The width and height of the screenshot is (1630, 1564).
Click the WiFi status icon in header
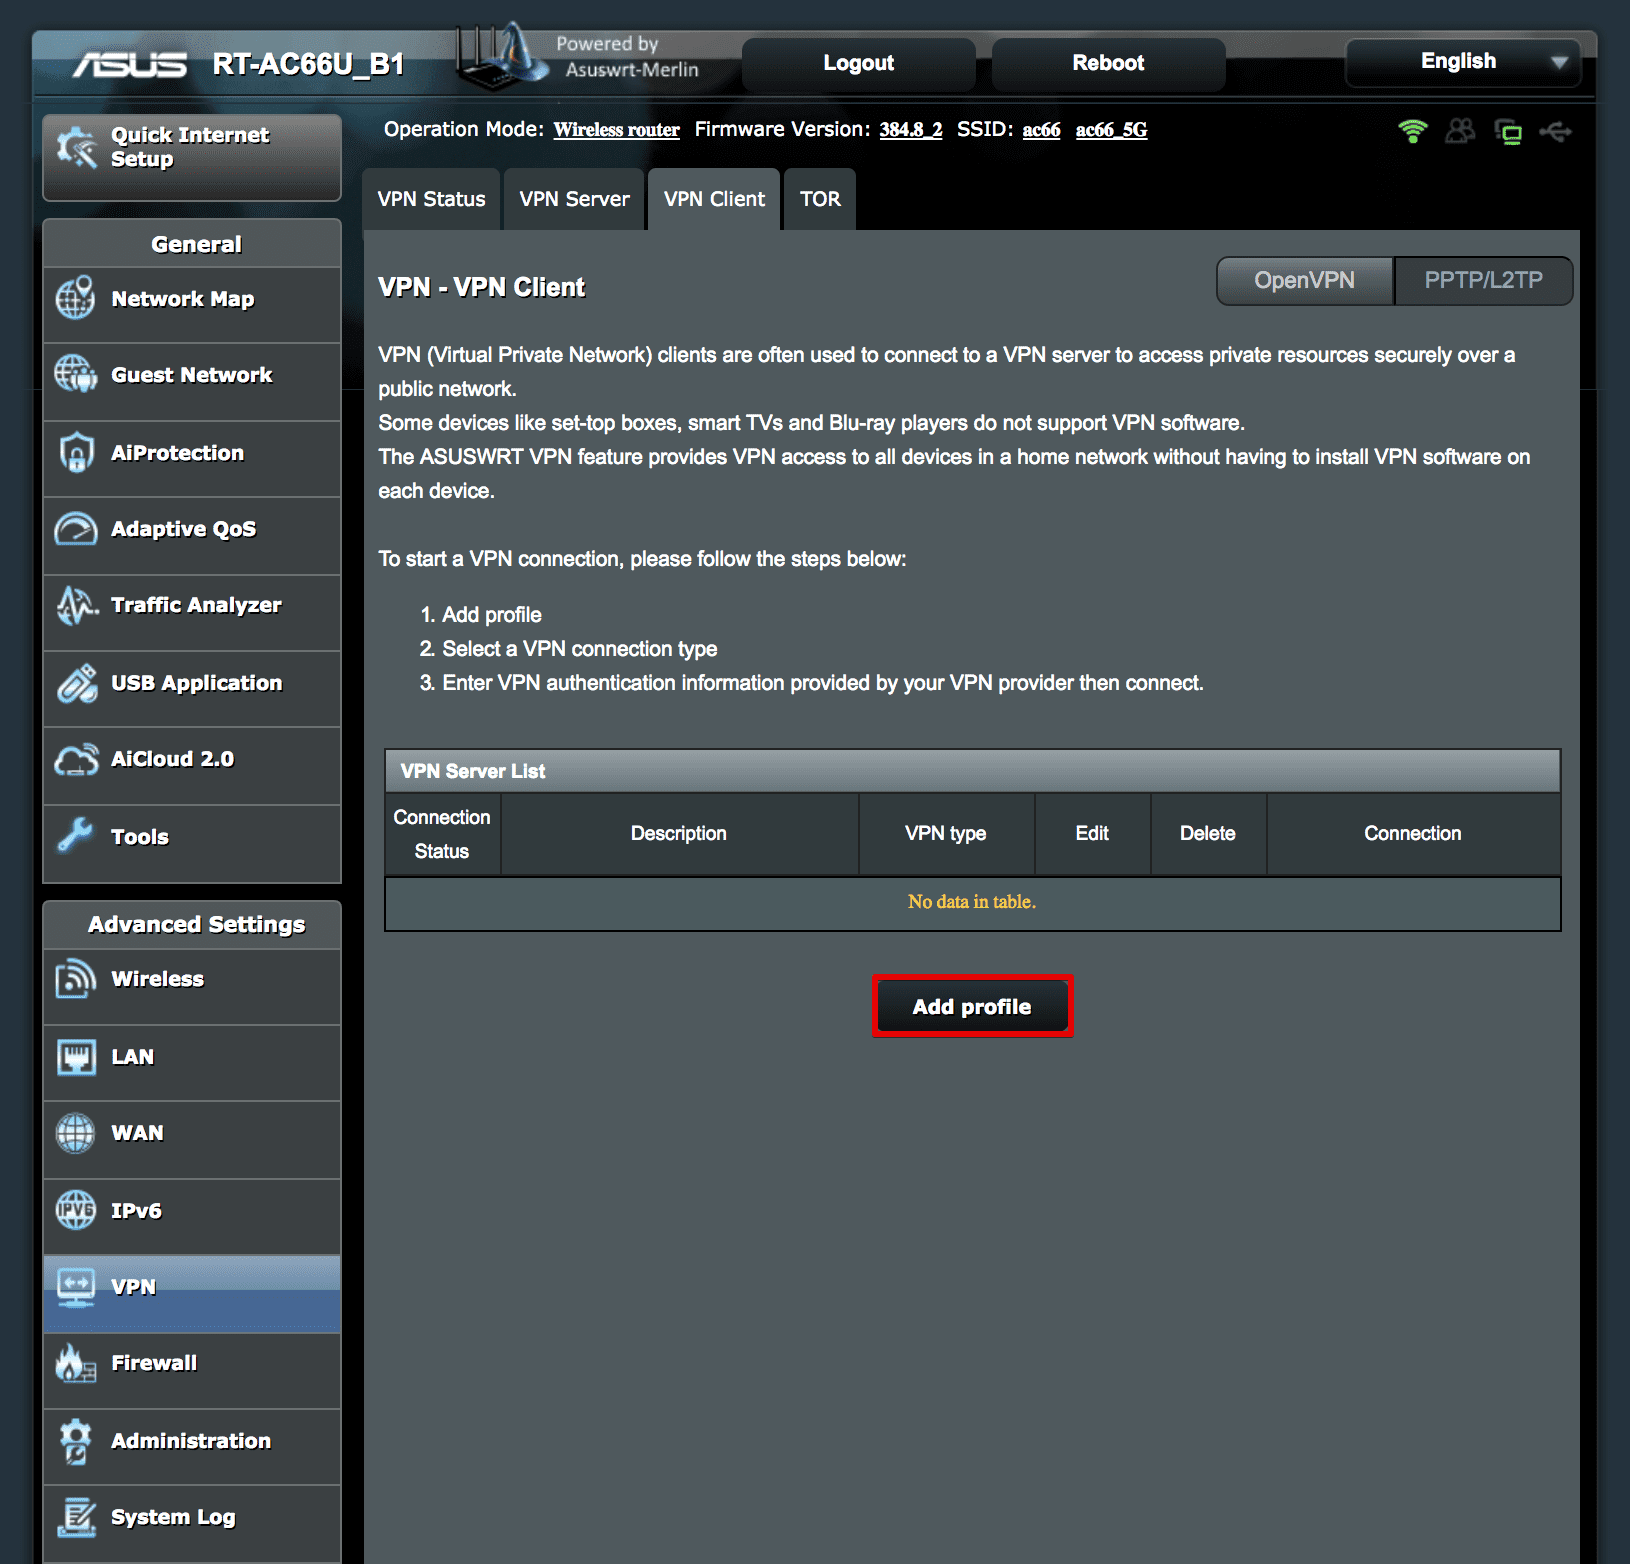(1414, 130)
